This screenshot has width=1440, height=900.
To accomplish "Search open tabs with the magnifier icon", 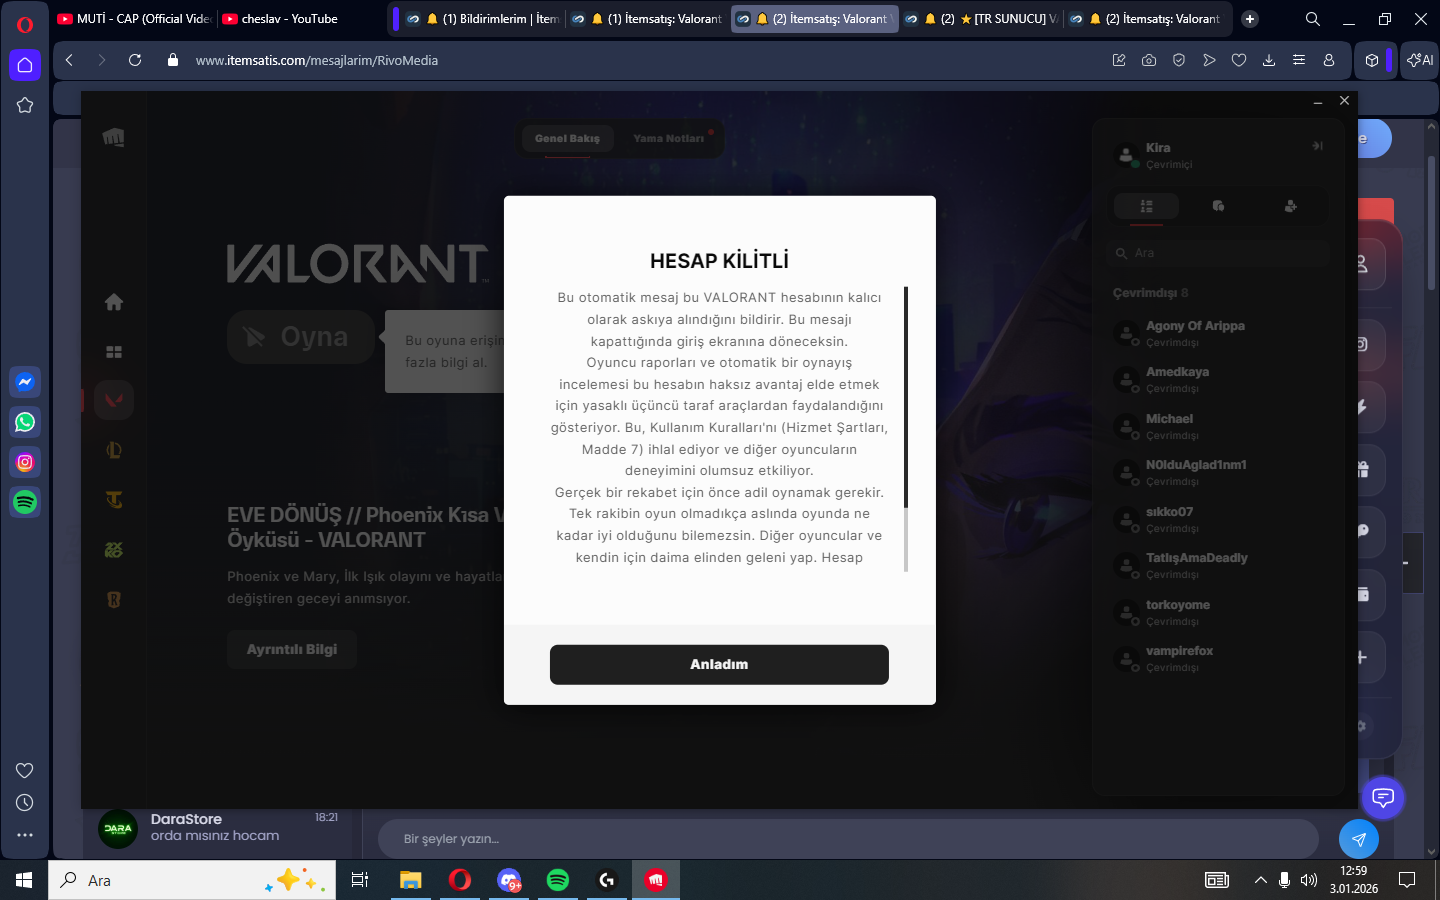I will point(1313,19).
